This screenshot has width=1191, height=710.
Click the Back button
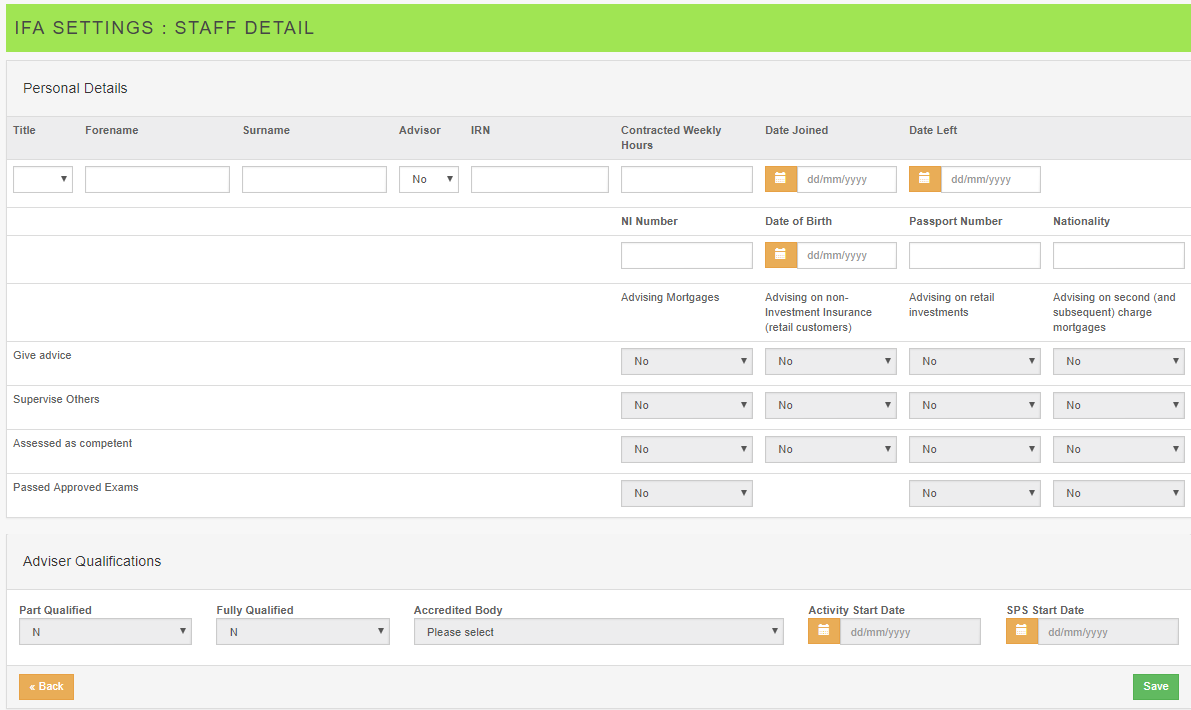coord(46,686)
